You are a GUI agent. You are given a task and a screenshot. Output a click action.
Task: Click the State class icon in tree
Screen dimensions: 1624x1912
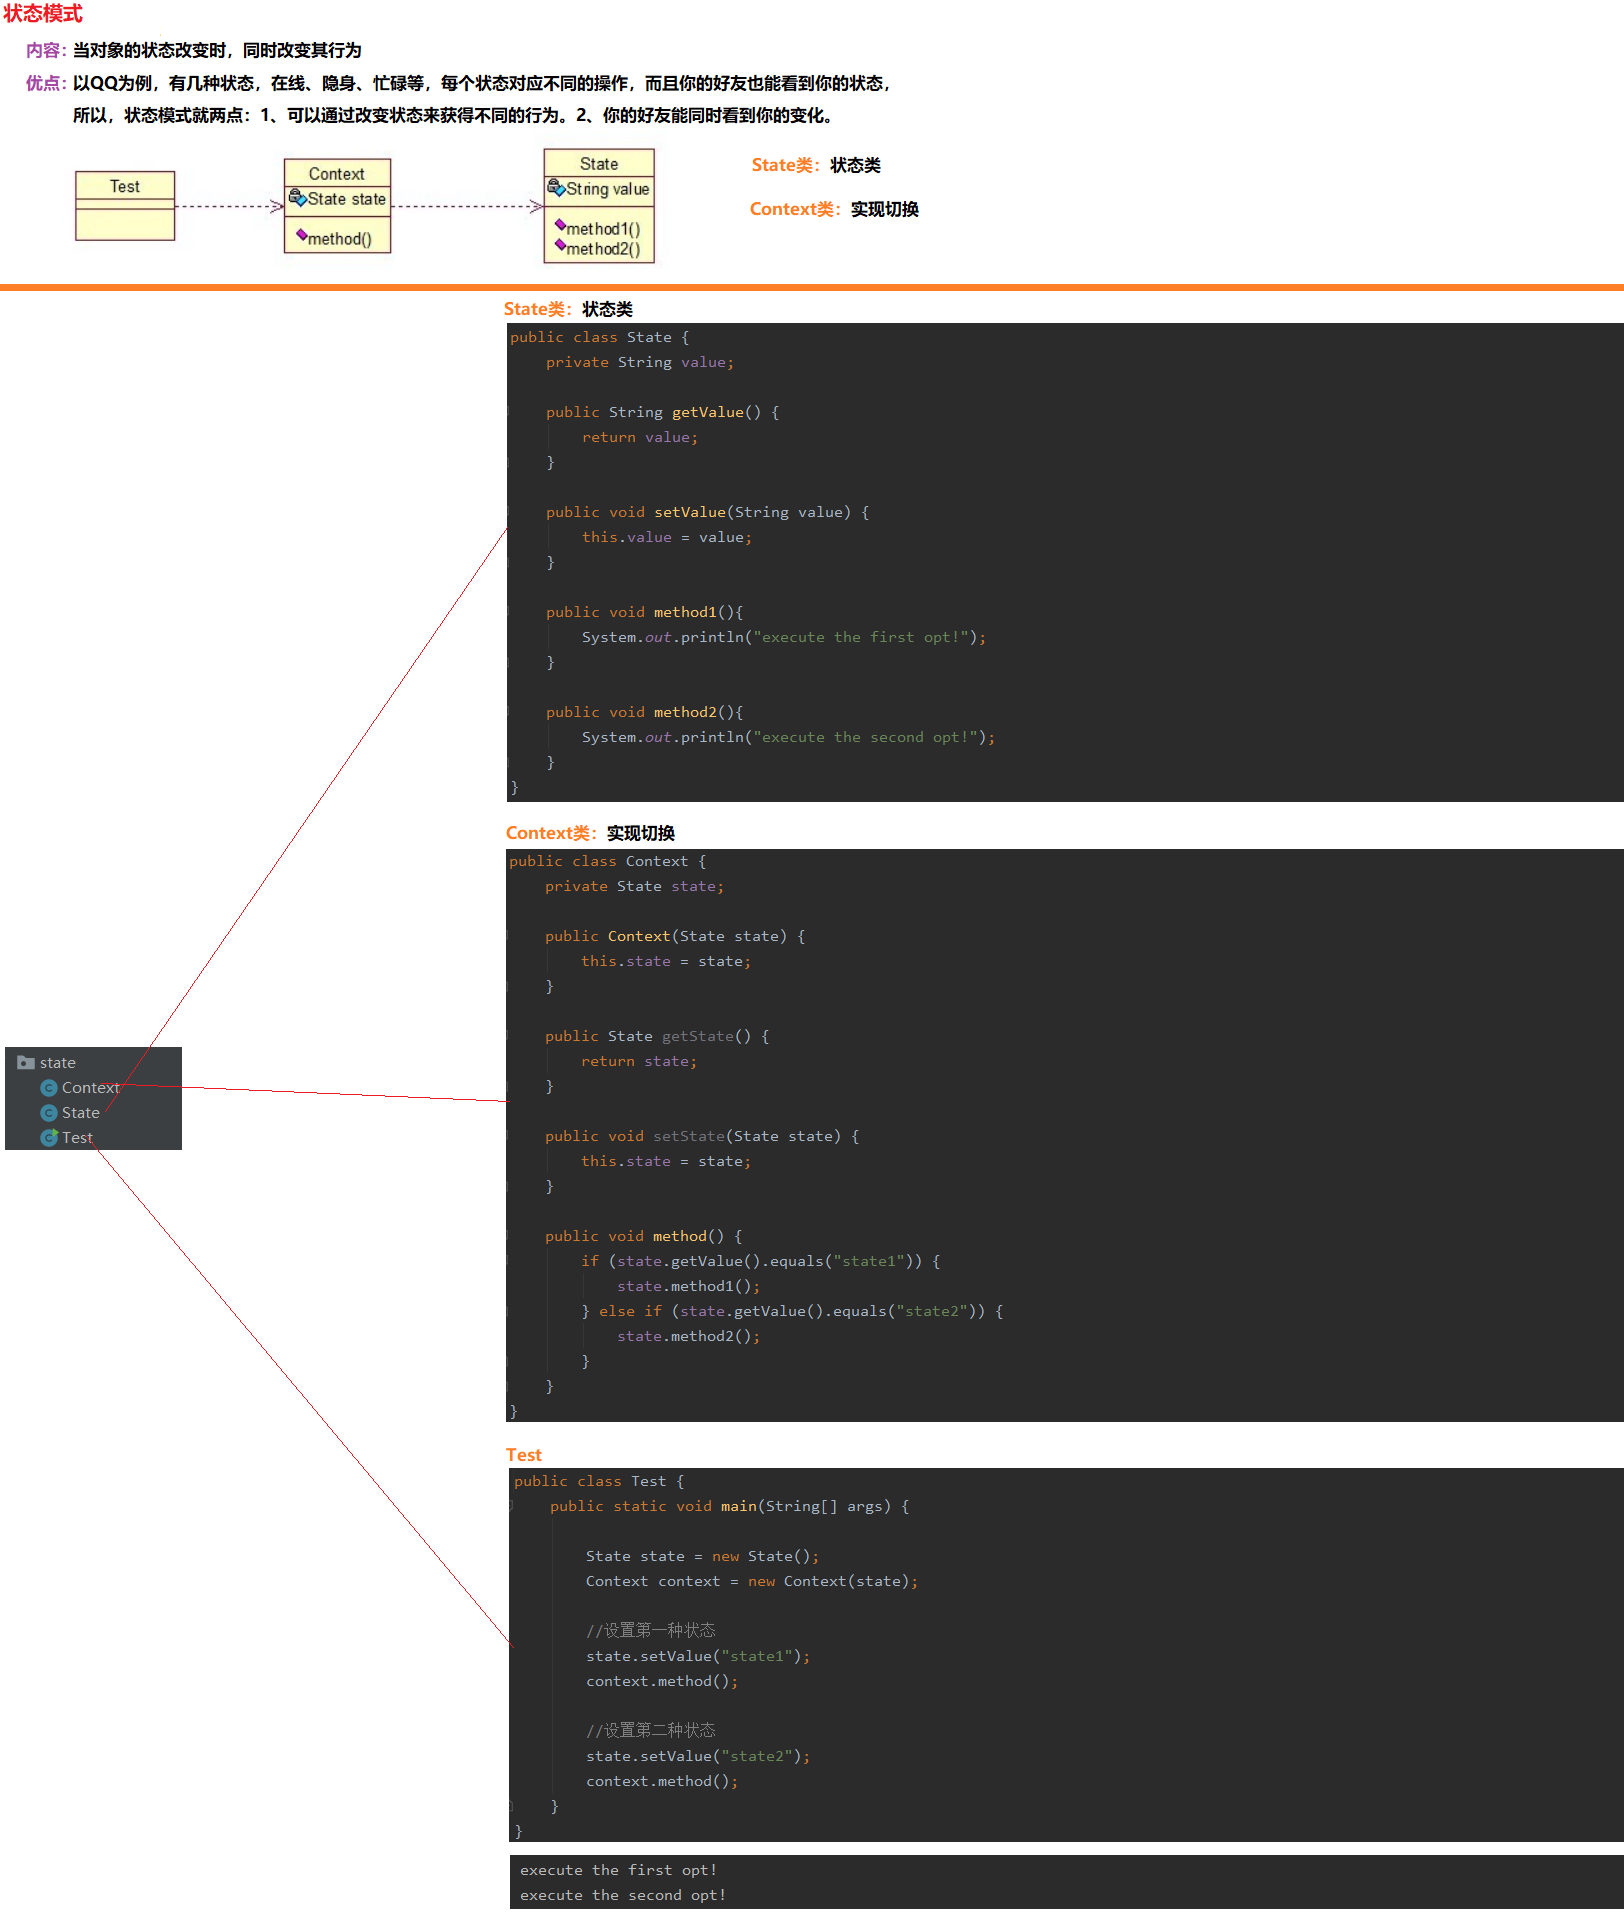(x=48, y=1112)
